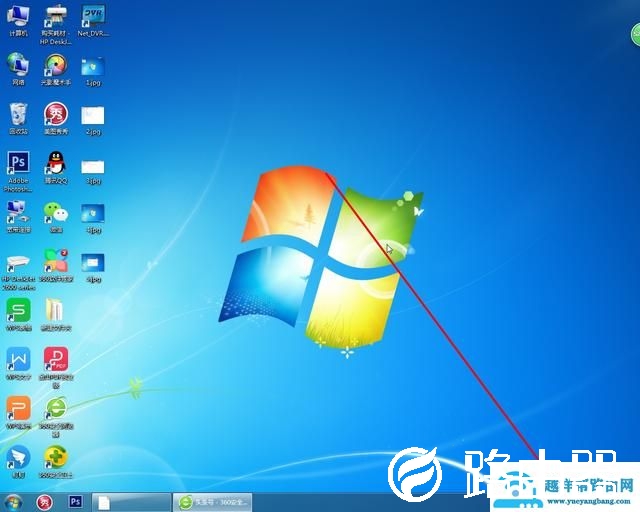Image resolution: width=640 pixels, height=512 pixels.
Task: Open the Tencent QQ penguin shortcut
Action: [56, 167]
